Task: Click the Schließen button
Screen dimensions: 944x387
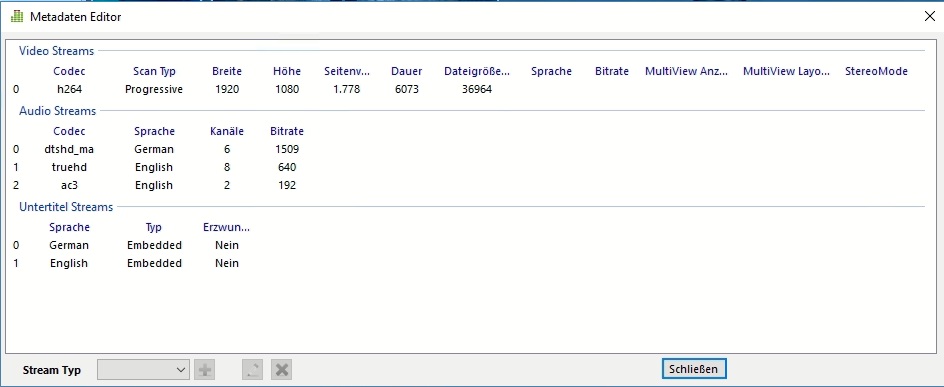Action: 694,368
